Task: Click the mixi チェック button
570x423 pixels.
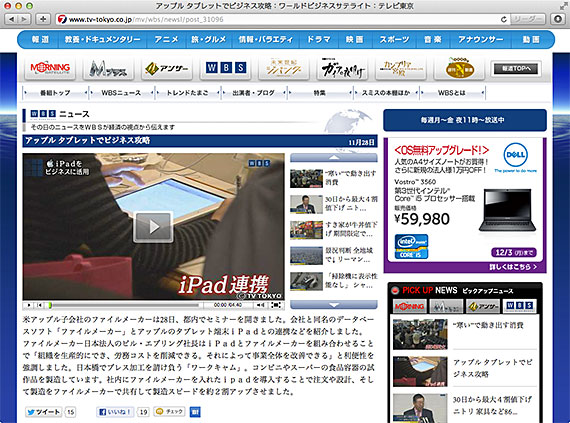Action: pos(169,411)
